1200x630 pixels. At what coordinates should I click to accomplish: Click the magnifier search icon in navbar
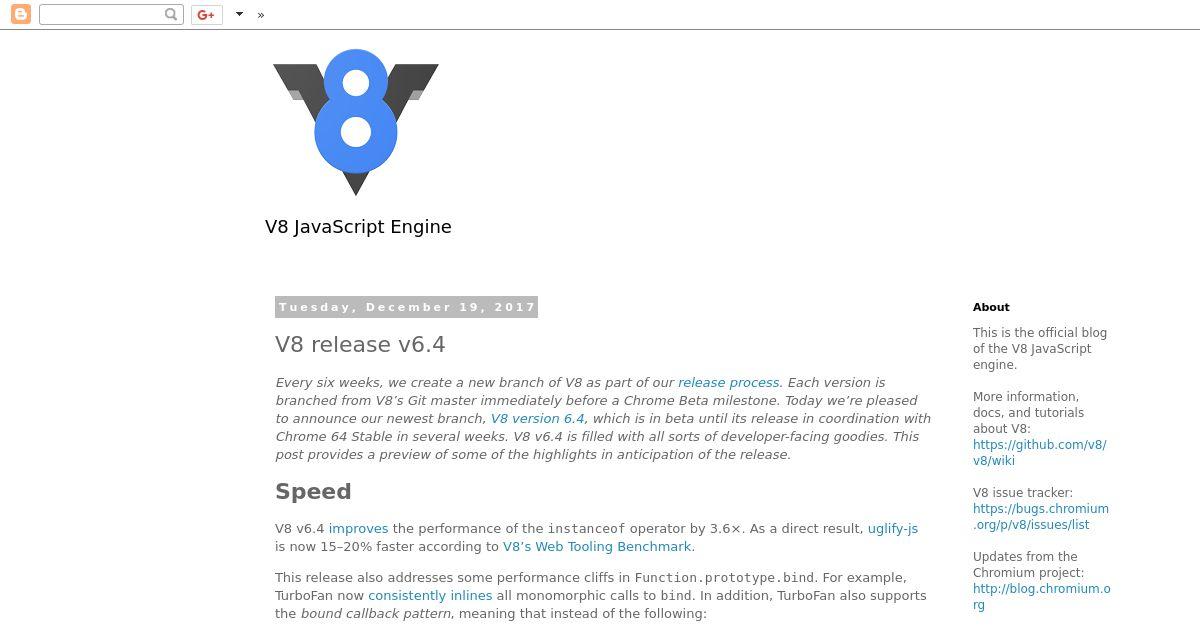tap(171, 14)
